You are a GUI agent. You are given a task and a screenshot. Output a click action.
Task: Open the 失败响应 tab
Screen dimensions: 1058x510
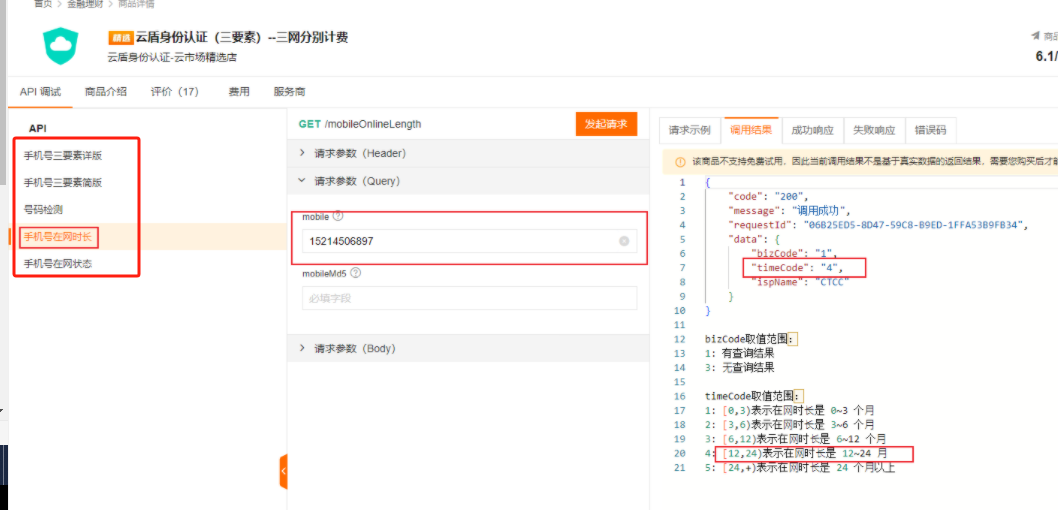click(874, 130)
